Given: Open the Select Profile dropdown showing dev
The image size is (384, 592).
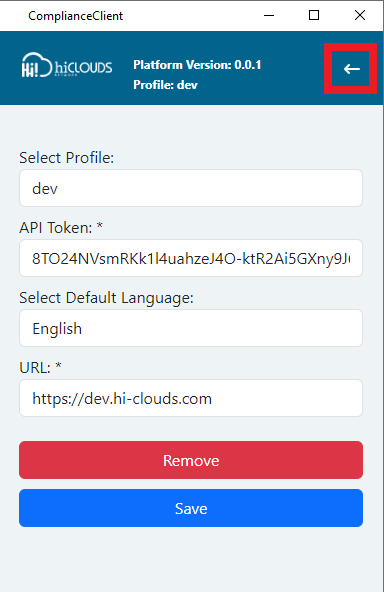Looking at the screenshot, I should point(191,188).
